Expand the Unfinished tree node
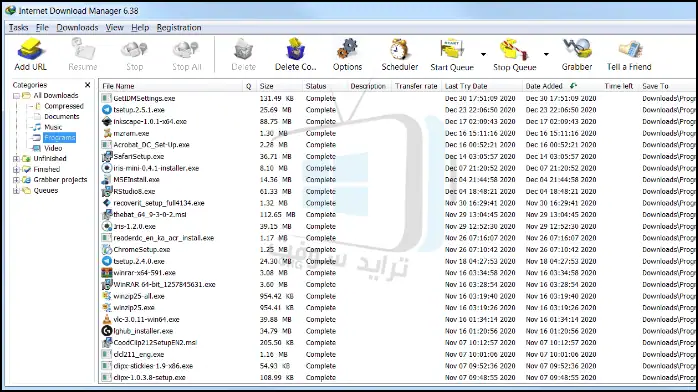Image resolution: width=698 pixels, height=392 pixels. [x=16, y=158]
